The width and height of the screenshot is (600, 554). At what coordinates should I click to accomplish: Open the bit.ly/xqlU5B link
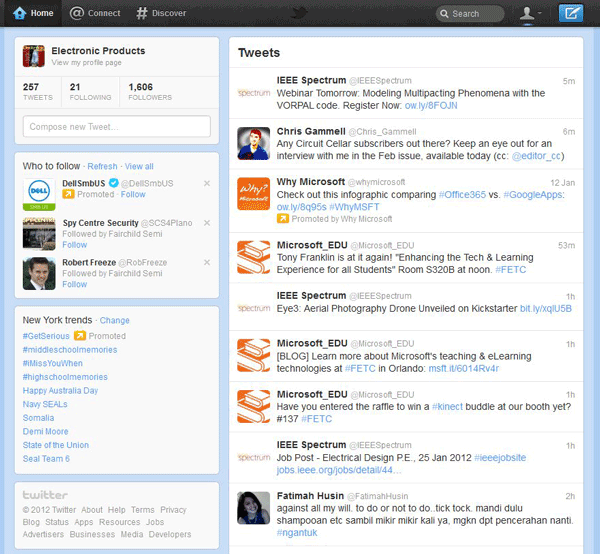pyautogui.click(x=546, y=308)
